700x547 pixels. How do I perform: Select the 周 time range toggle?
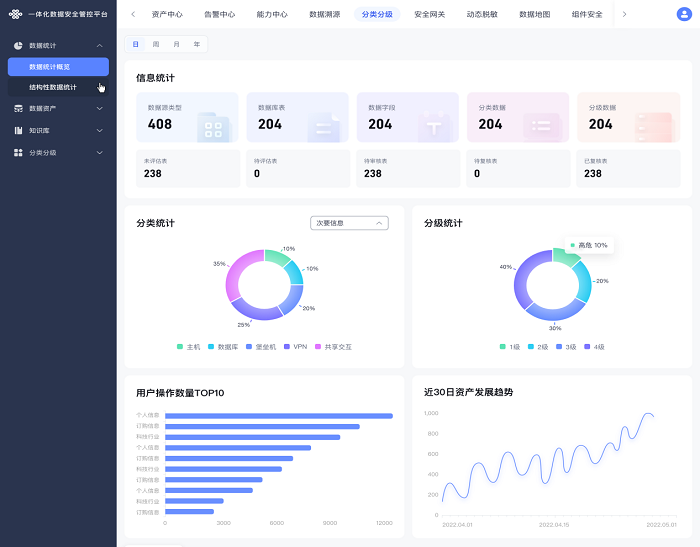pos(156,44)
